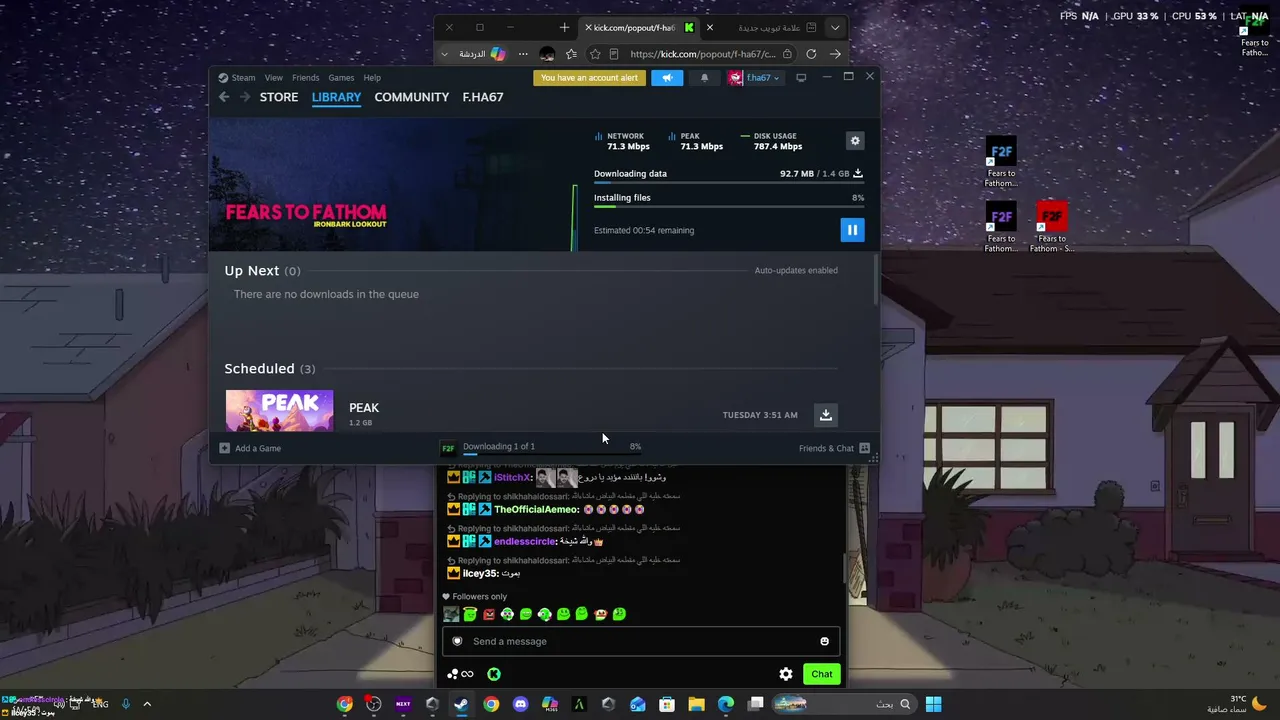Image resolution: width=1280 pixels, height=720 pixels.
Task: Open the browser favorites list icon
Action: tap(571, 54)
